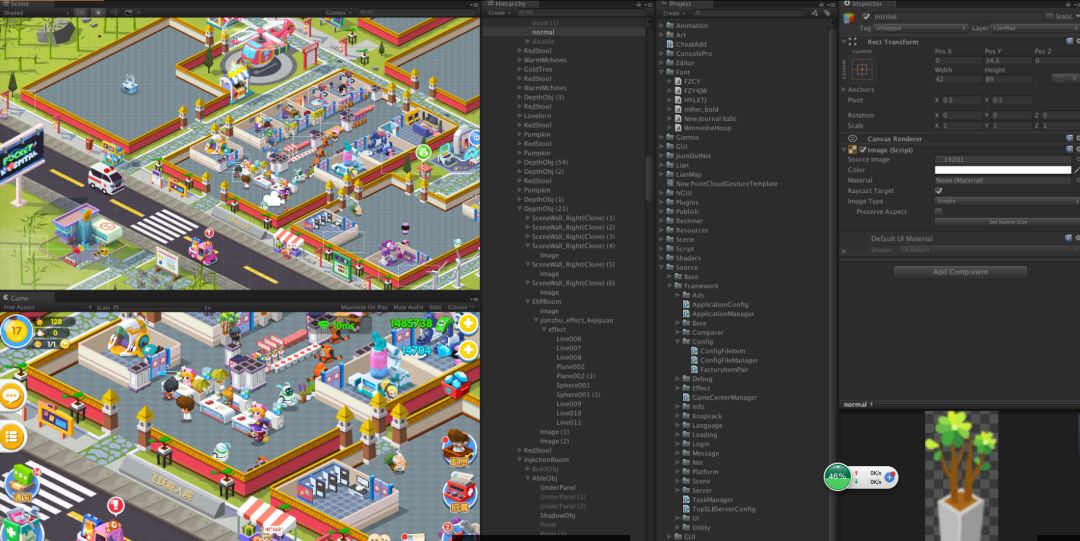Image resolution: width=1080 pixels, height=541 pixels.
Task: Toggle Stats in Game view
Action: pyautogui.click(x=435, y=307)
